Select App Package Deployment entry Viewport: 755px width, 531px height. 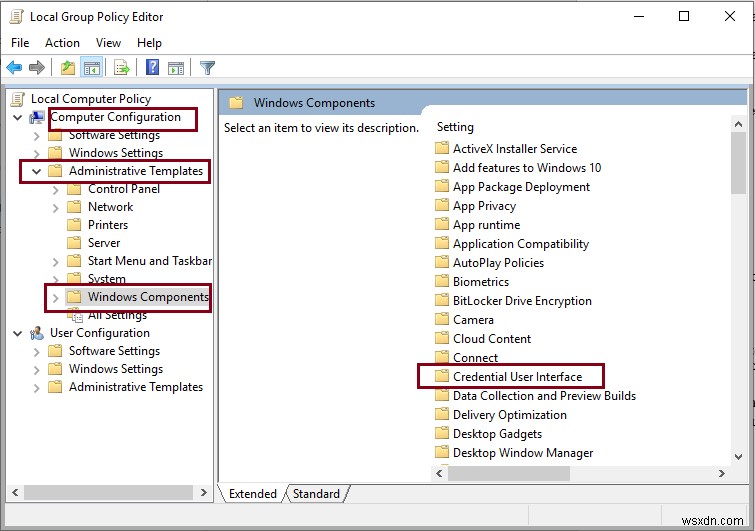(521, 186)
